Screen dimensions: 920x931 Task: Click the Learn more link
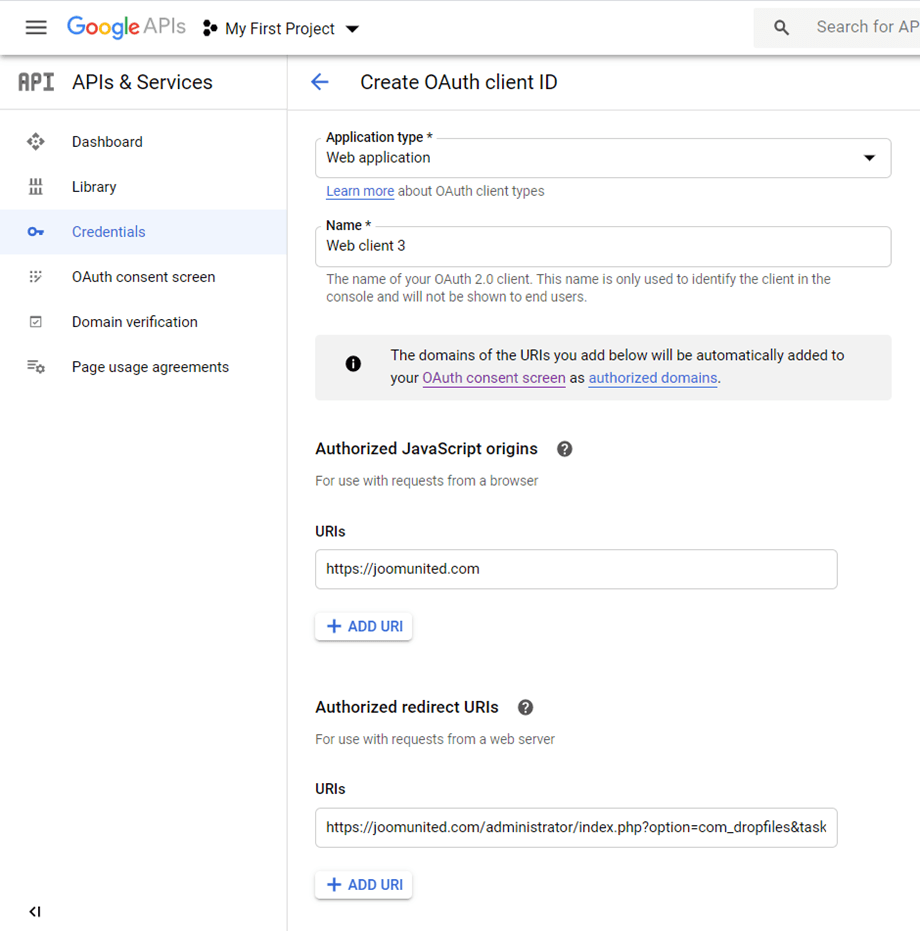click(359, 191)
